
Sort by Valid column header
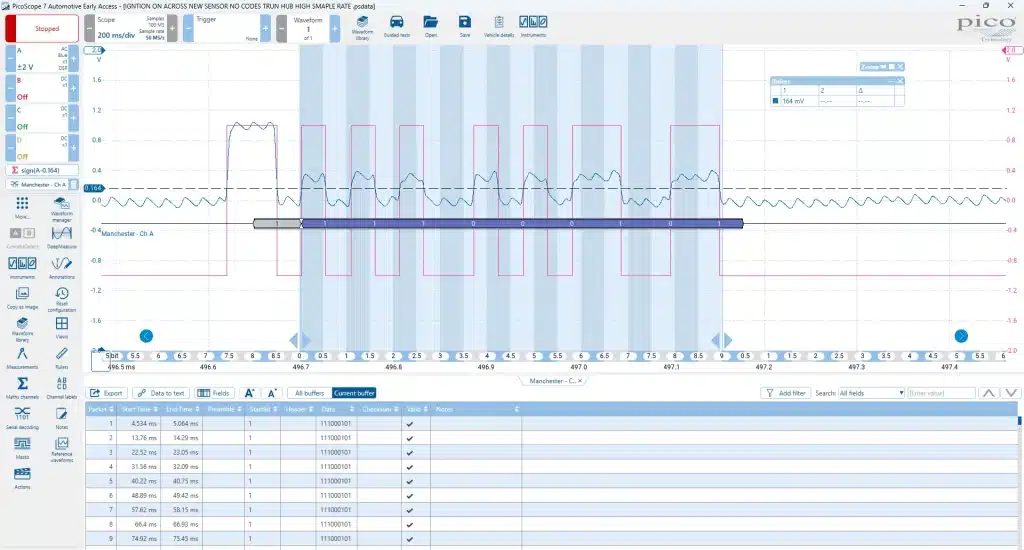click(x=416, y=410)
